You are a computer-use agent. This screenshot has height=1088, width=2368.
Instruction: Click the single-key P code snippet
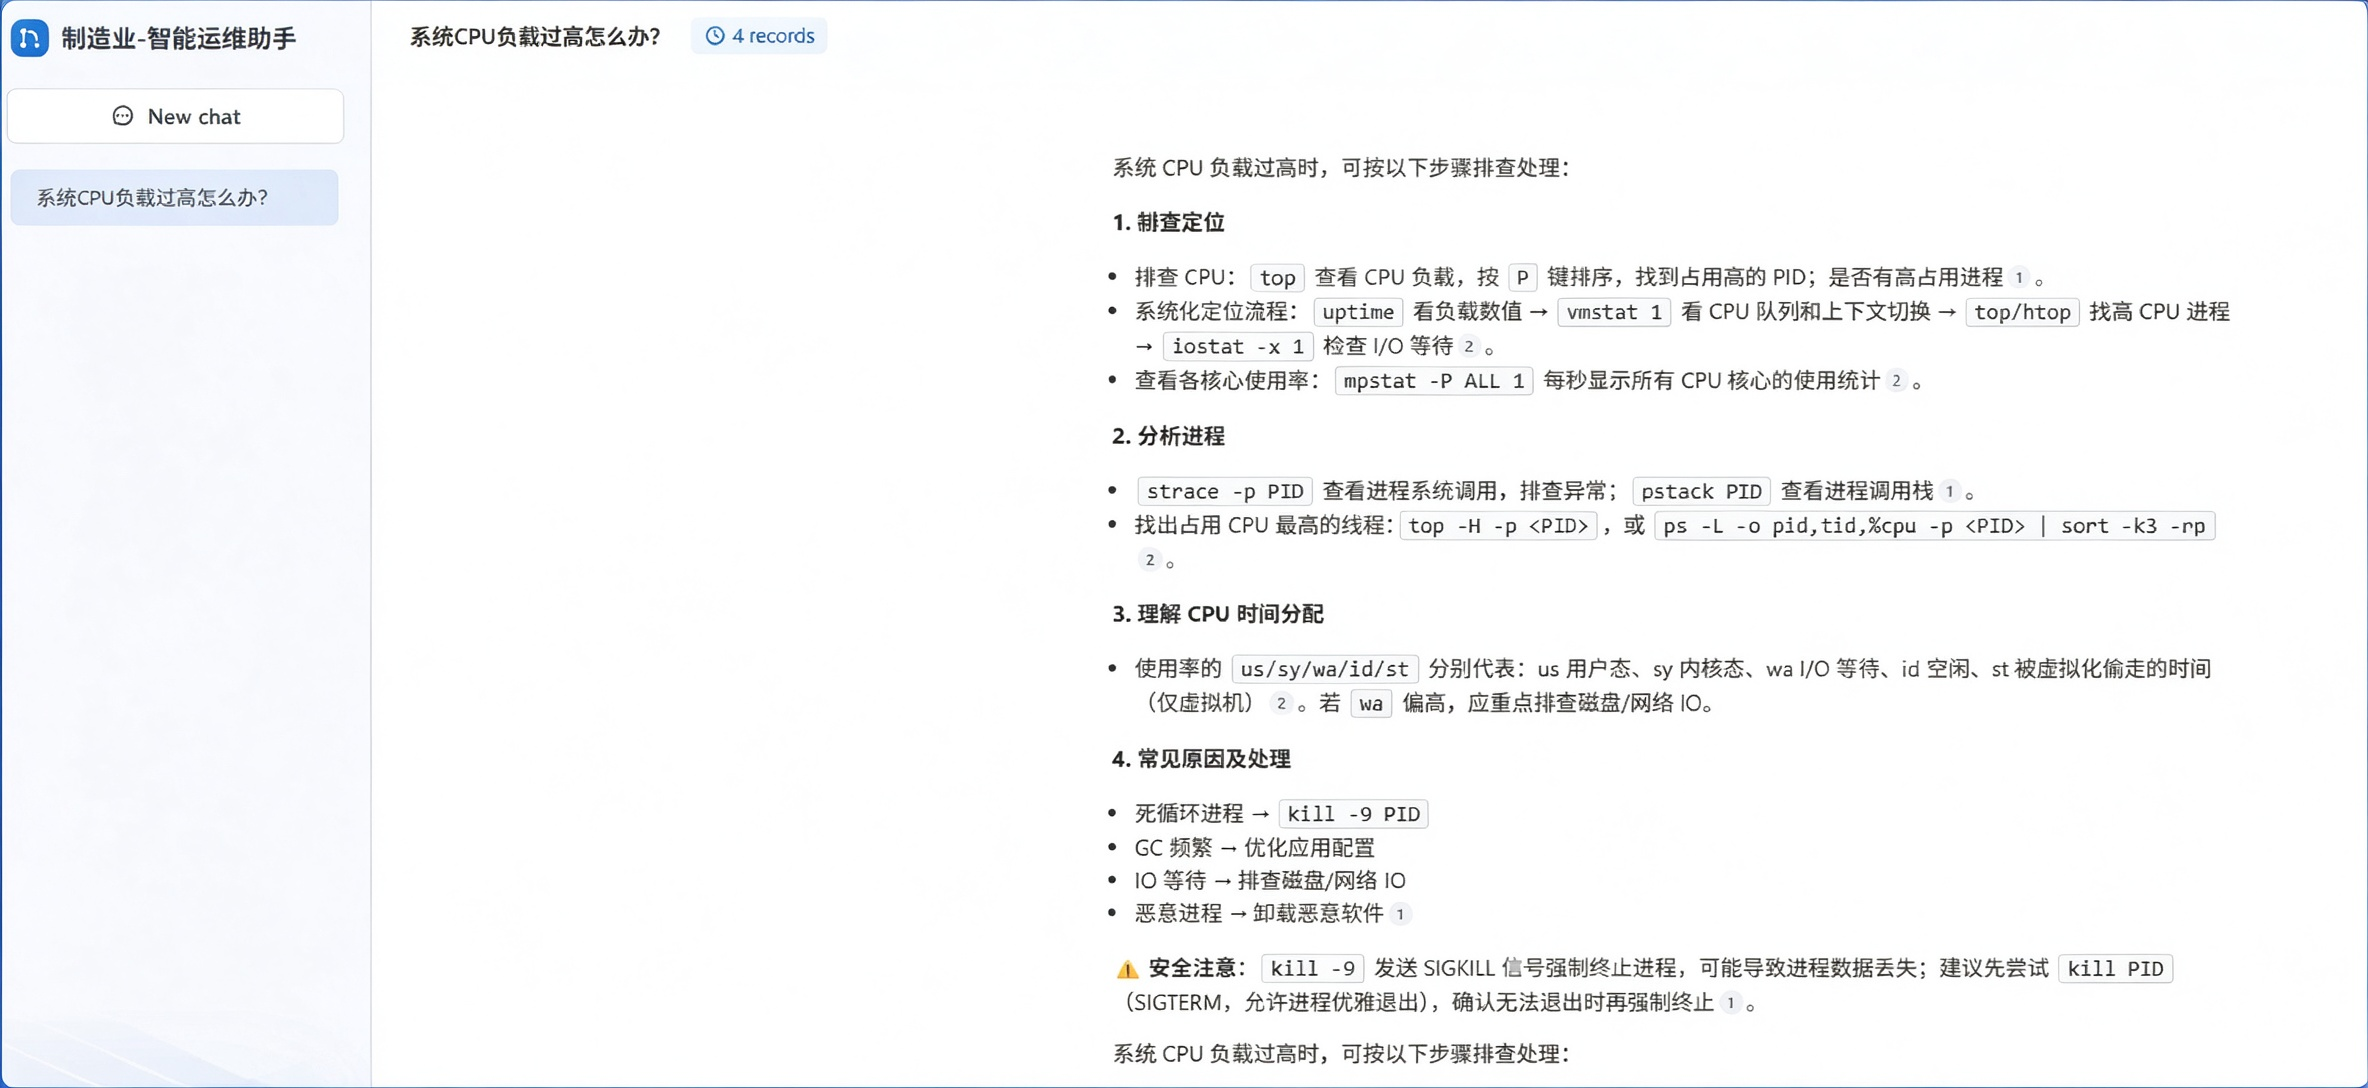point(1522,277)
